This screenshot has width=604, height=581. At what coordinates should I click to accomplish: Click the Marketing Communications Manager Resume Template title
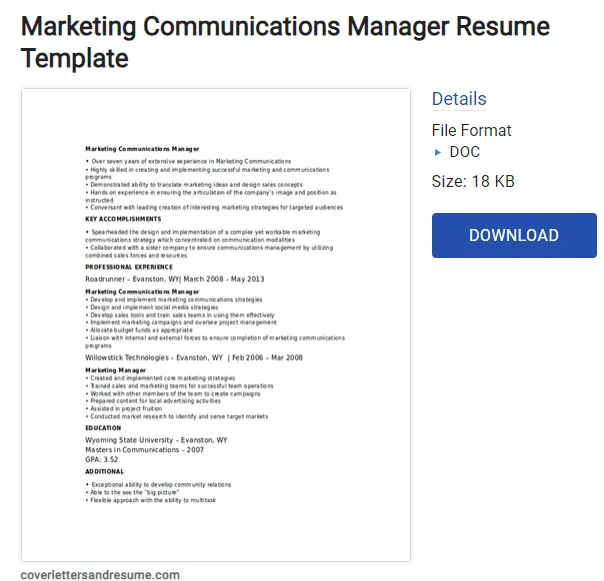[x=285, y=42]
